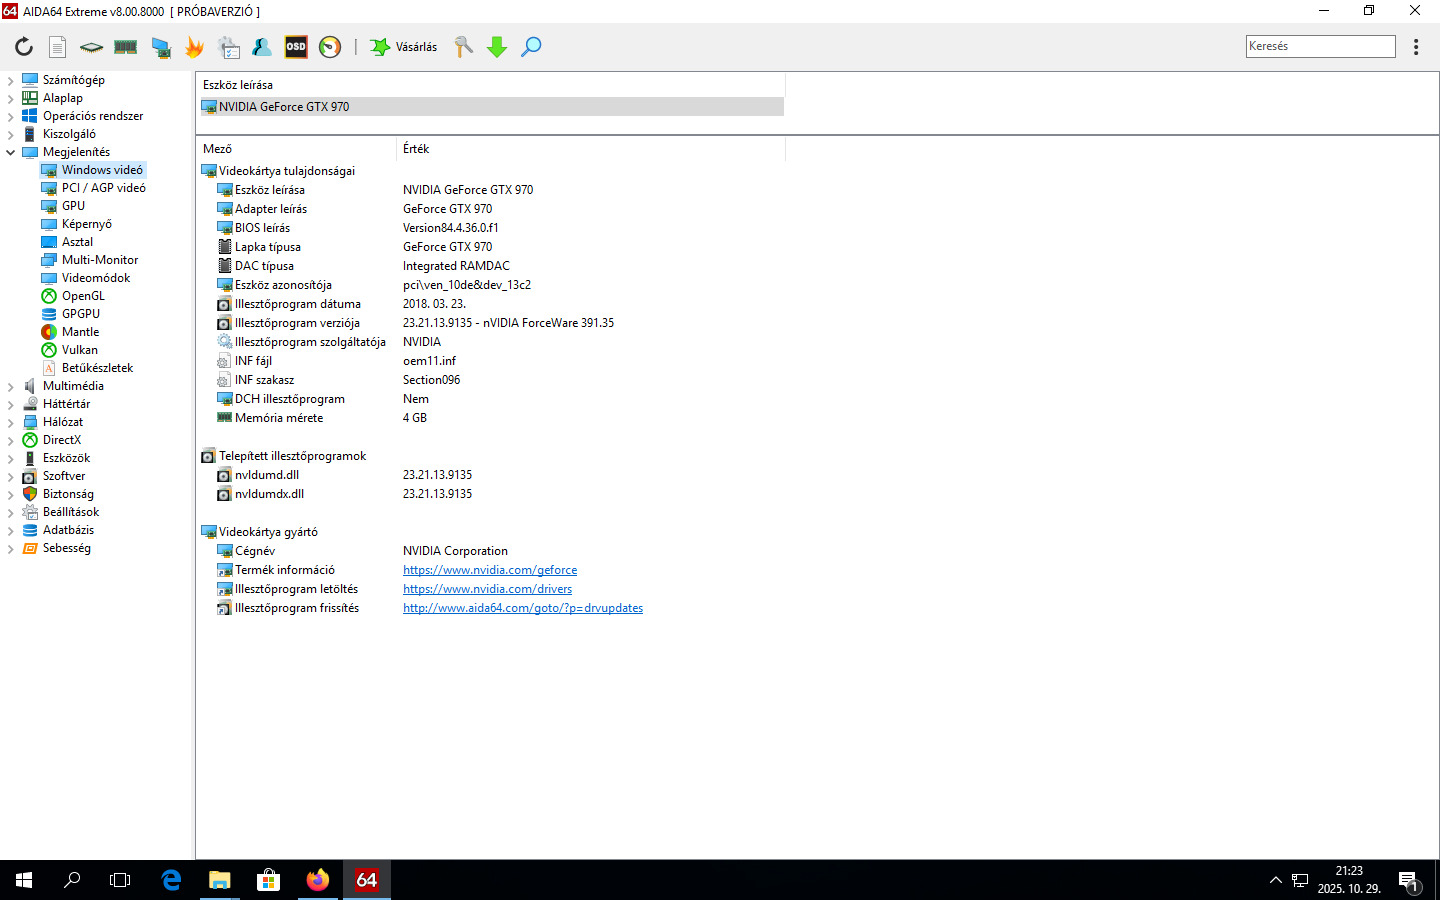This screenshot has height=900, width=1440.
Task: Select NVIDIA GeForce GTX 970 device row
Action: point(492,107)
